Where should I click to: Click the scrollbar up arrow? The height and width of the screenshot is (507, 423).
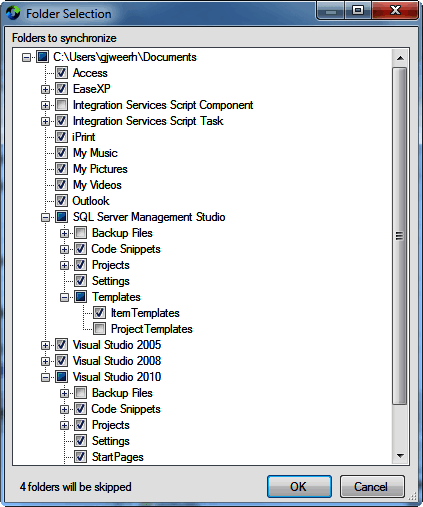pos(400,58)
